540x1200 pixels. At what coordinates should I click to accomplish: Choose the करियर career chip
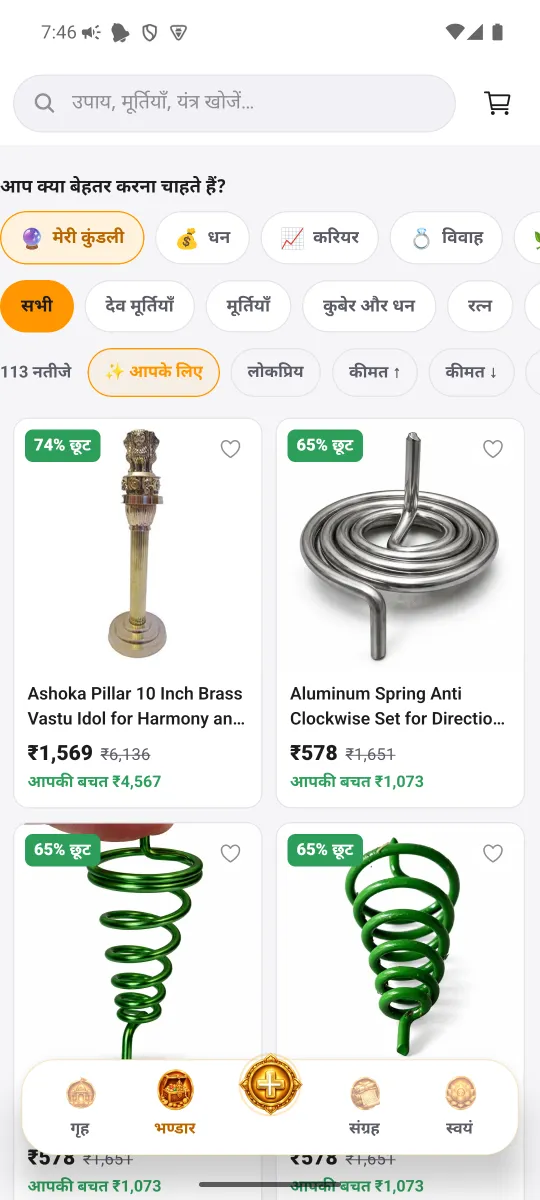[x=320, y=238]
